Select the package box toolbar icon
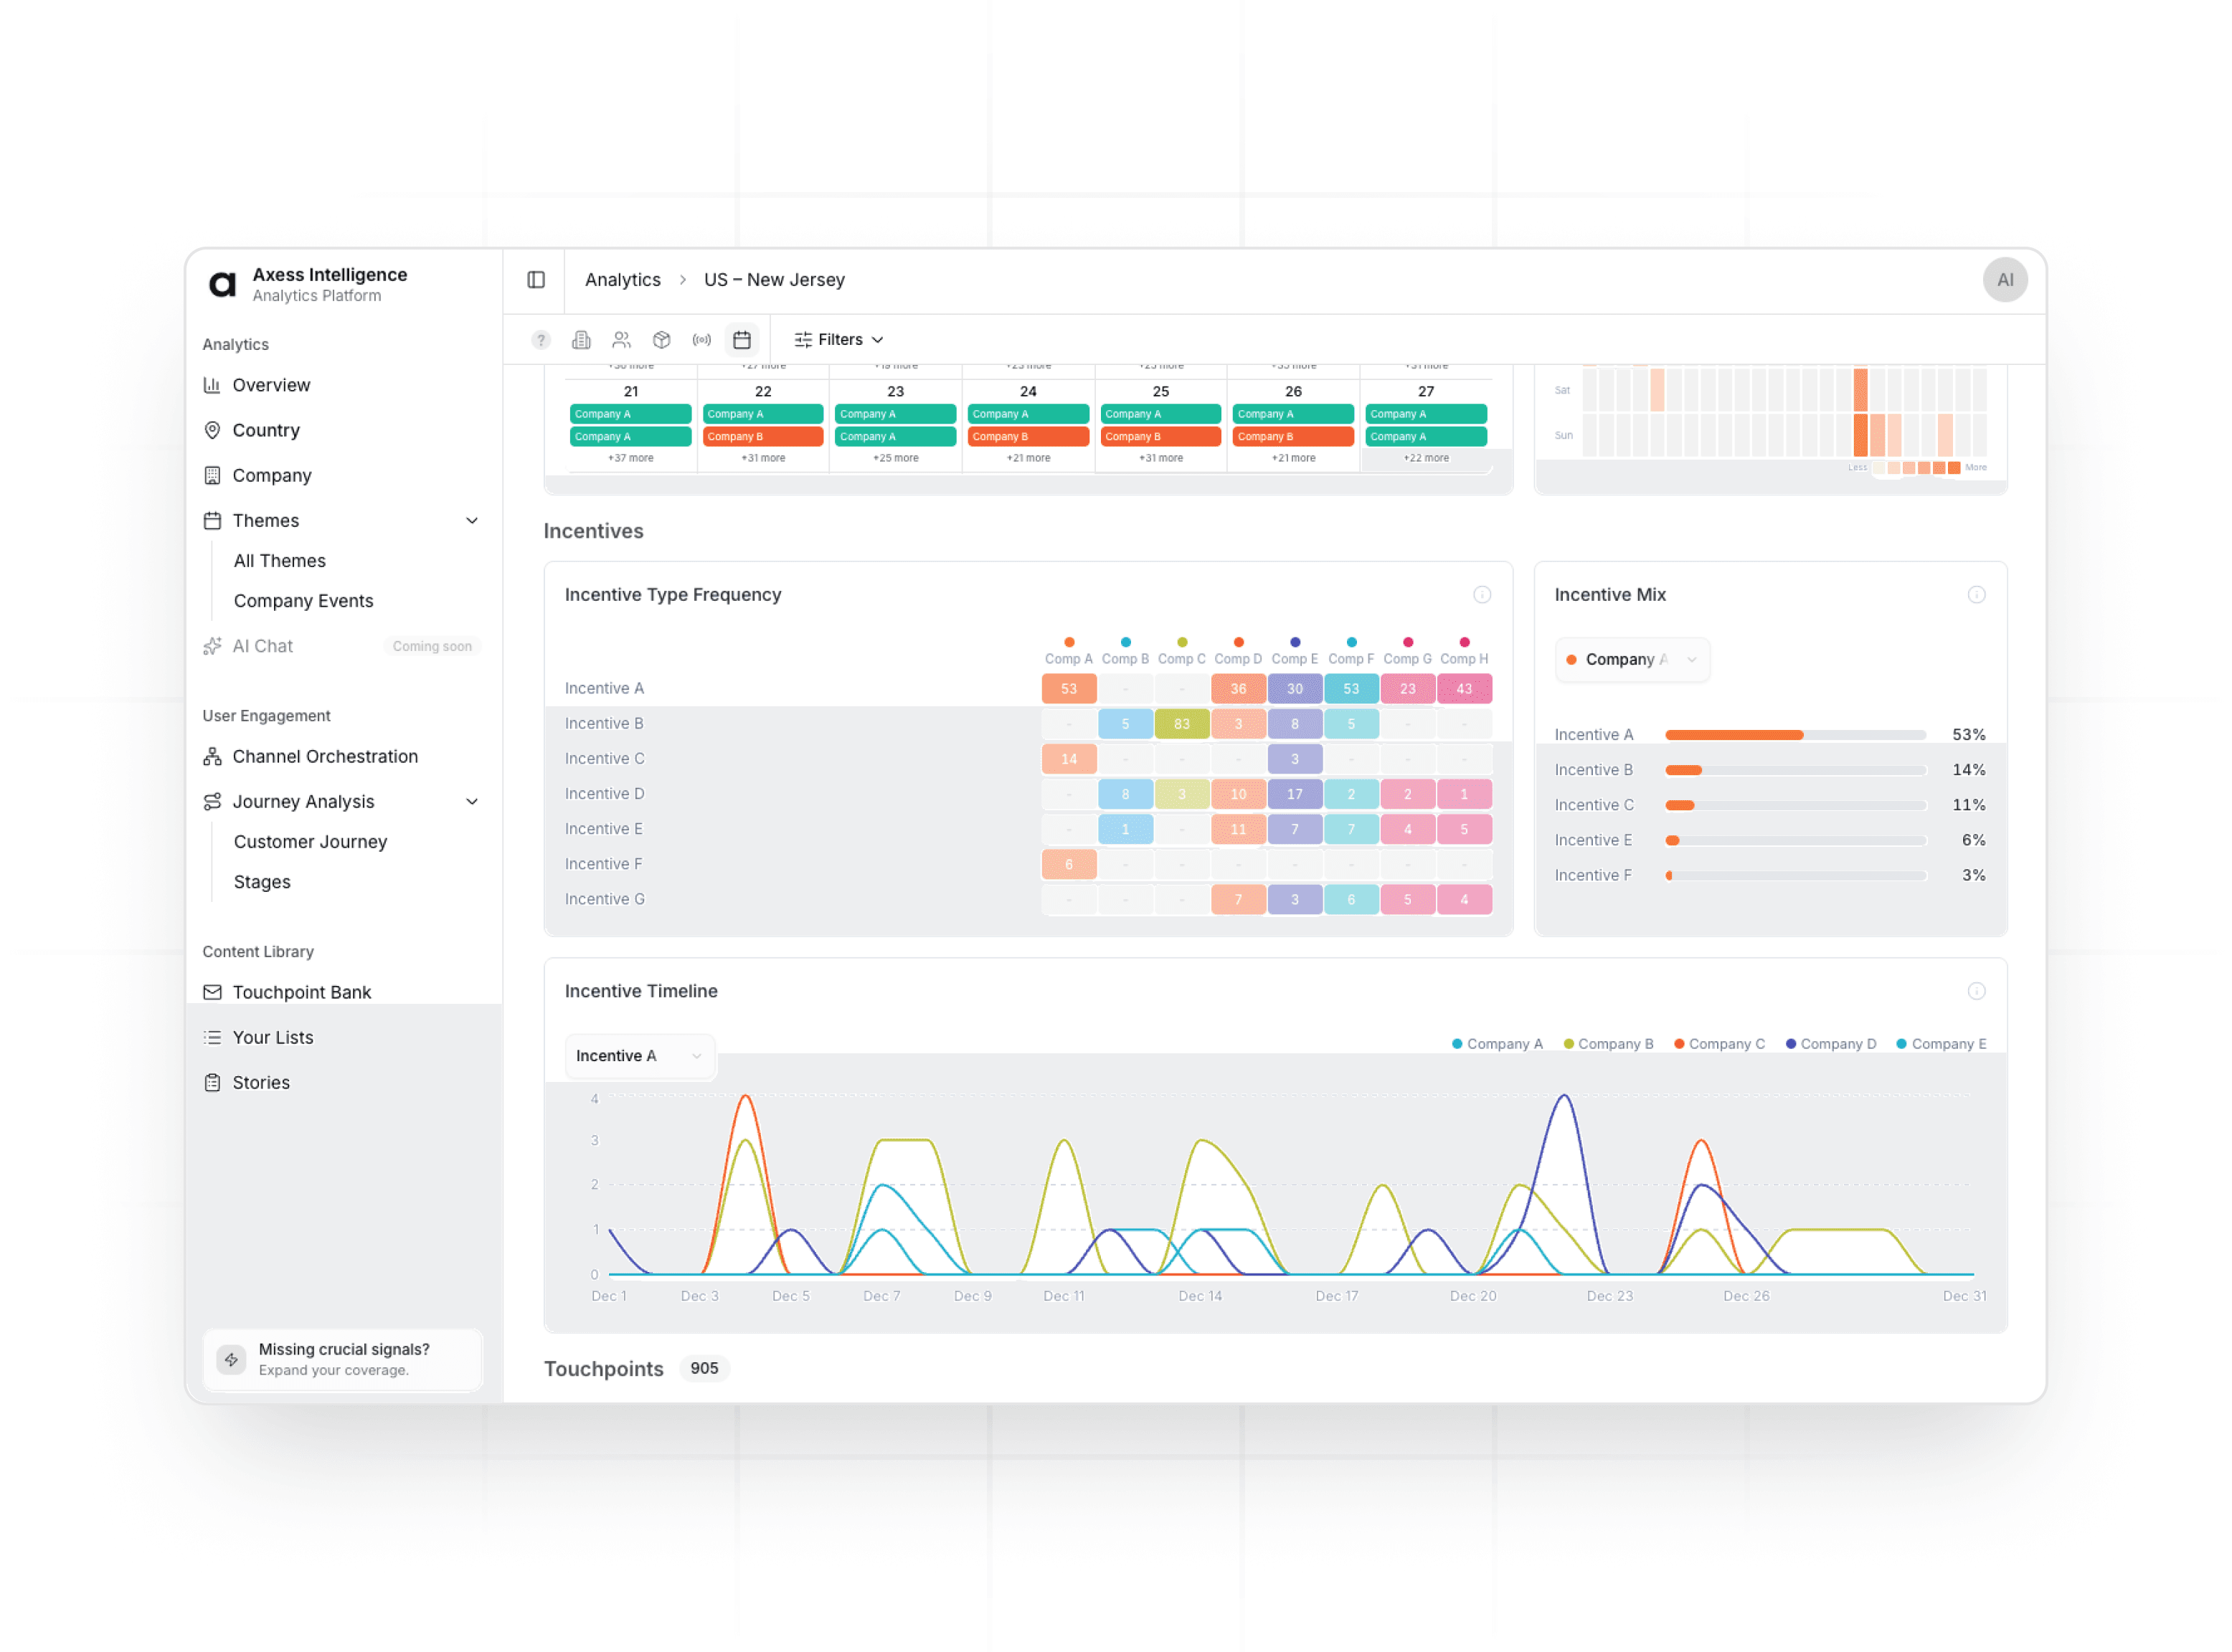 (661, 340)
